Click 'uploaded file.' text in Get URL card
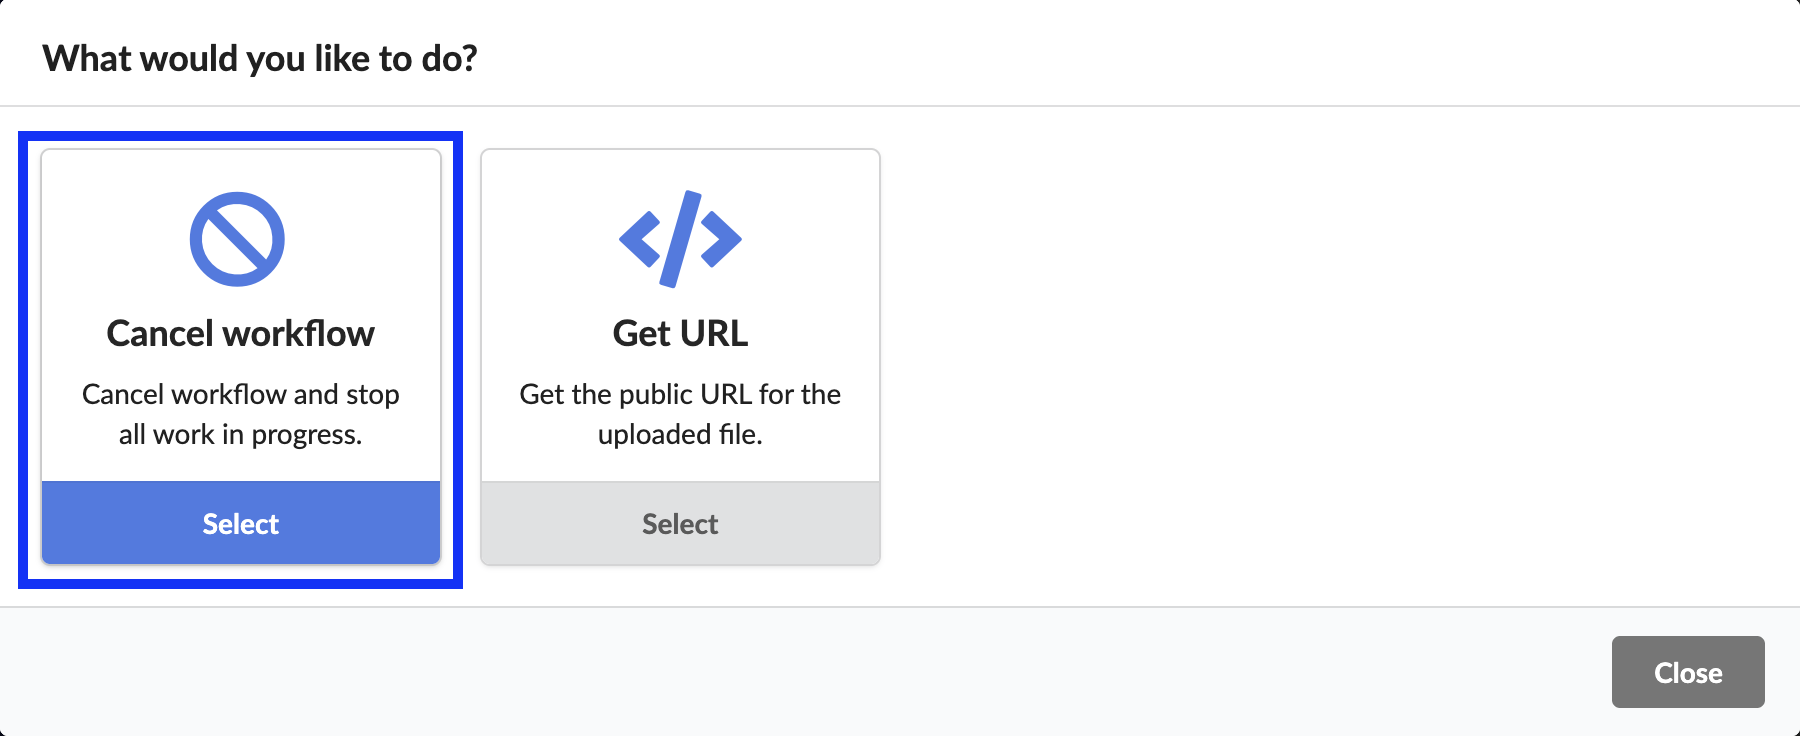This screenshot has width=1800, height=736. pos(680,434)
